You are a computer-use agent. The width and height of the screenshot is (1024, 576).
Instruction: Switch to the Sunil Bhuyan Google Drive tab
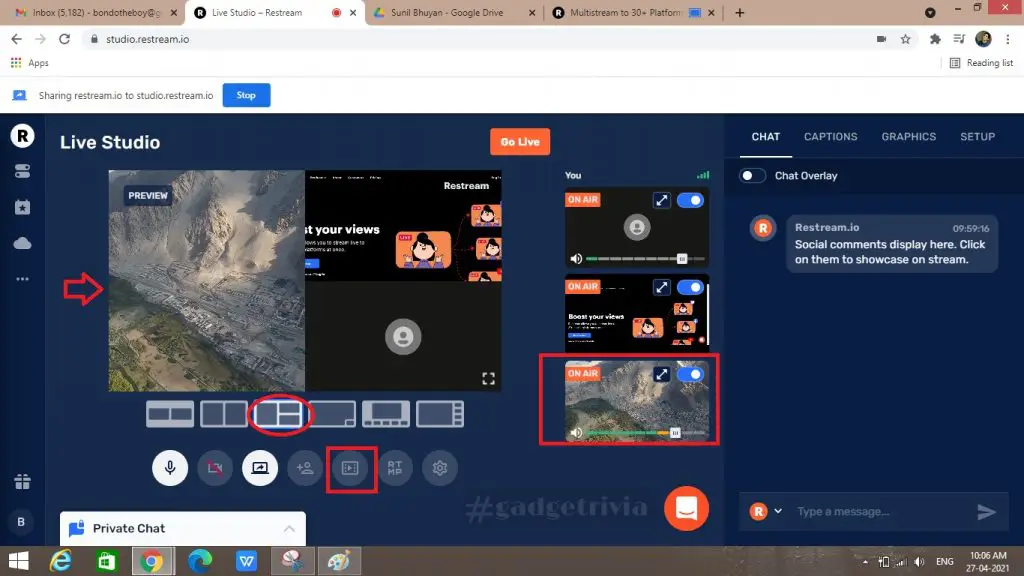(x=455, y=13)
